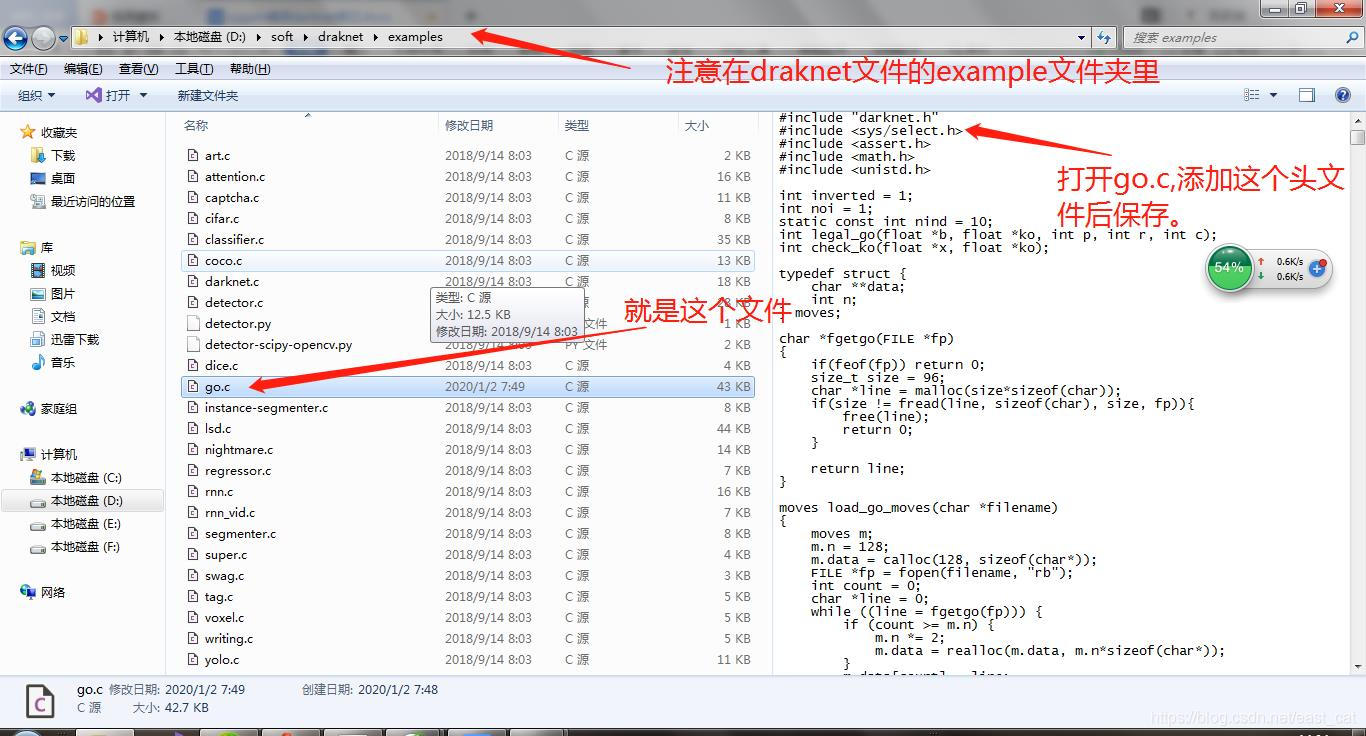This screenshot has height=736, width=1366.
Task: Open the 组织 dropdown in toolbar
Action: pos(37,95)
